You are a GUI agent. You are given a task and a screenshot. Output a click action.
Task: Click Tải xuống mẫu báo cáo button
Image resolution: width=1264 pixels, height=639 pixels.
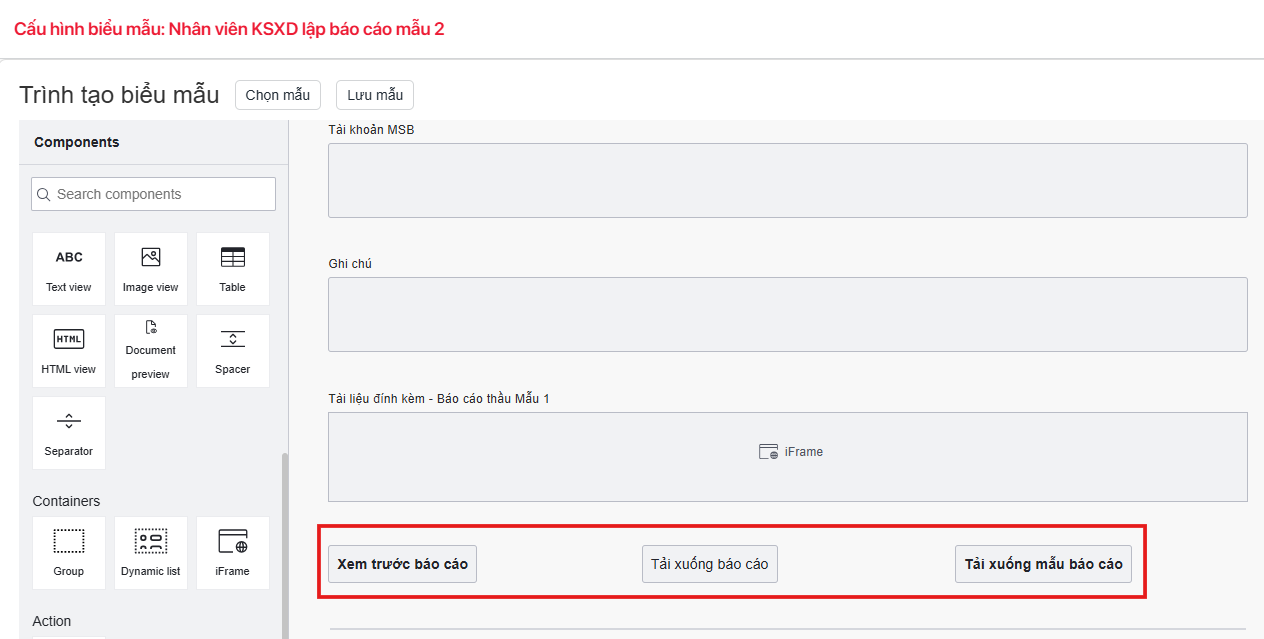point(1043,564)
